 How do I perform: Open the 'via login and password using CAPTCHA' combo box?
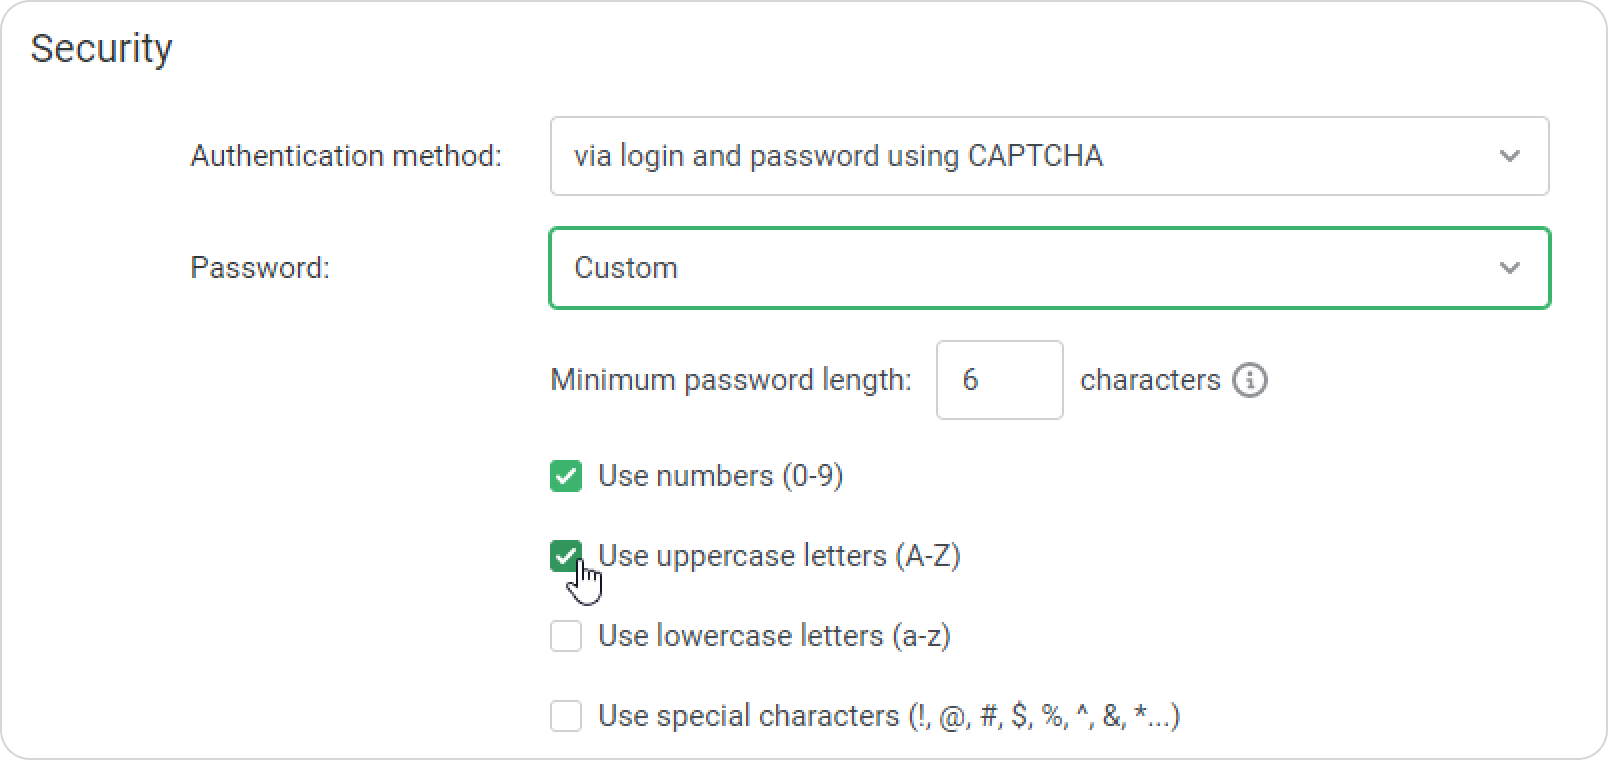(1049, 156)
